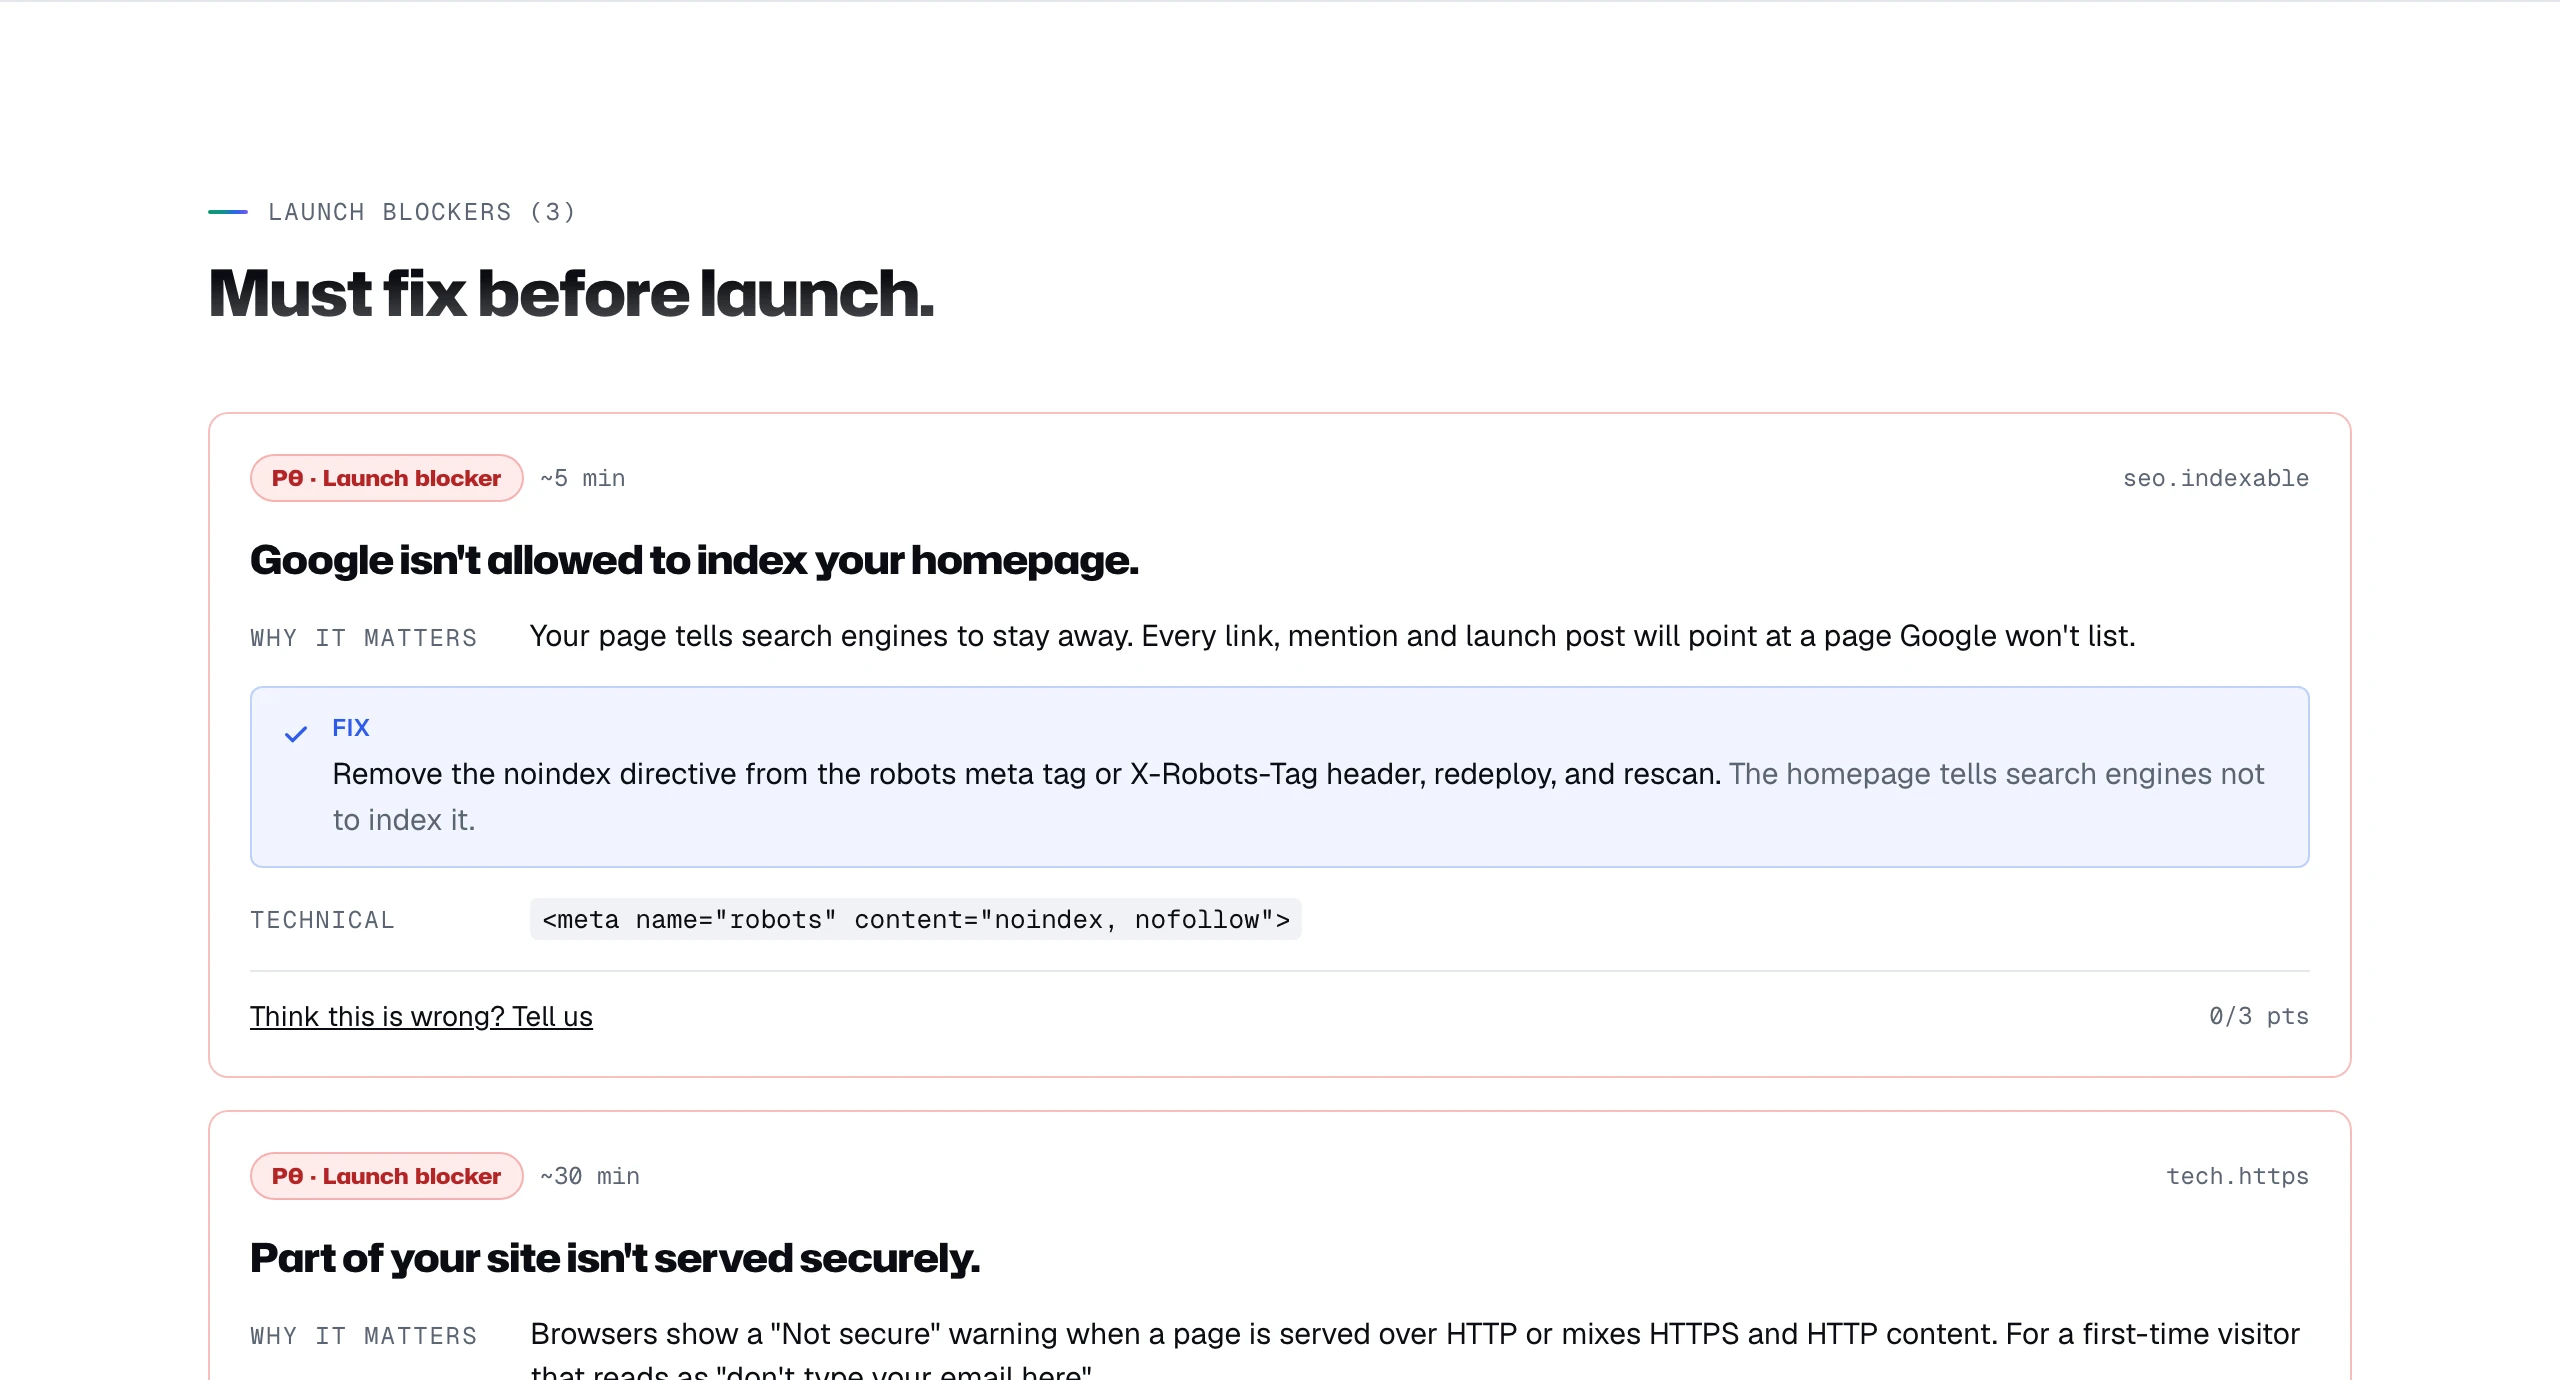Click 'WHY IT MATTERS' label in the indexing card
2560x1380 pixels.
(364, 638)
